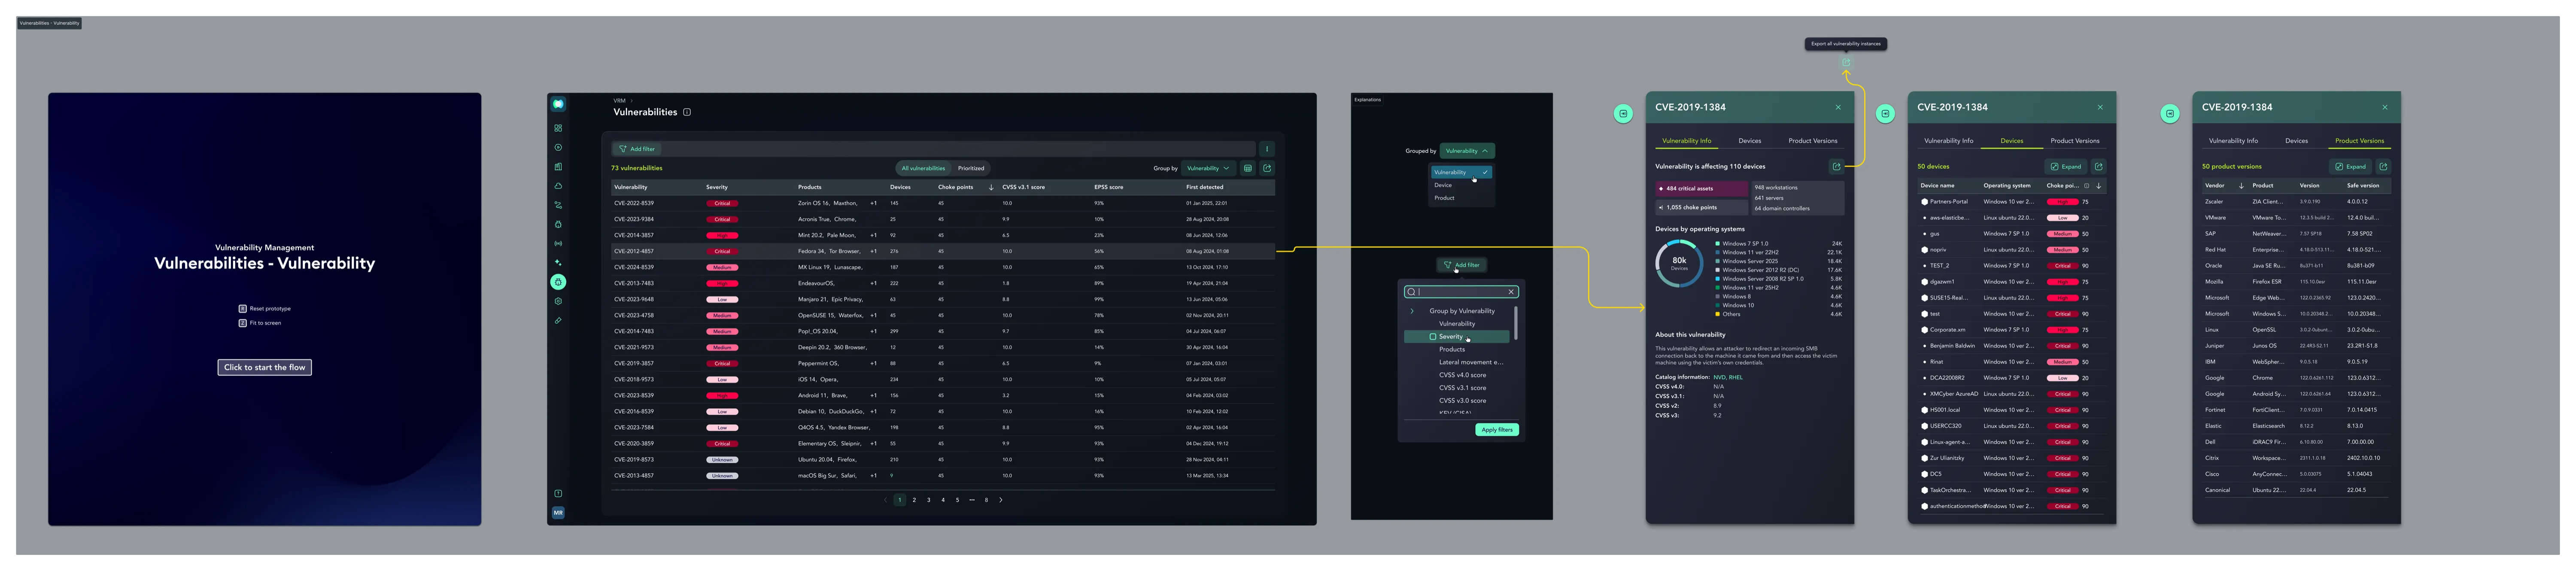The height and width of the screenshot is (571, 2576).
Task: Click the 484 critical assets tile
Action: 1701,188
